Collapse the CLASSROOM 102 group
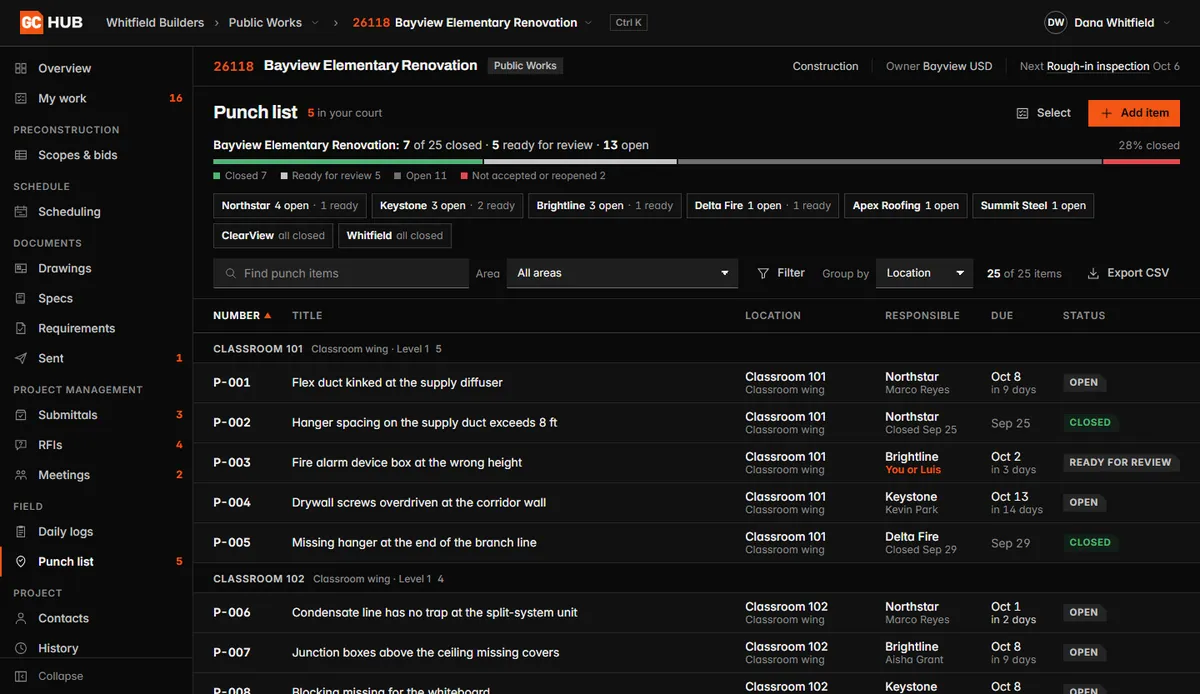Screen dimensions: 1200x694 (x=696, y=579)
